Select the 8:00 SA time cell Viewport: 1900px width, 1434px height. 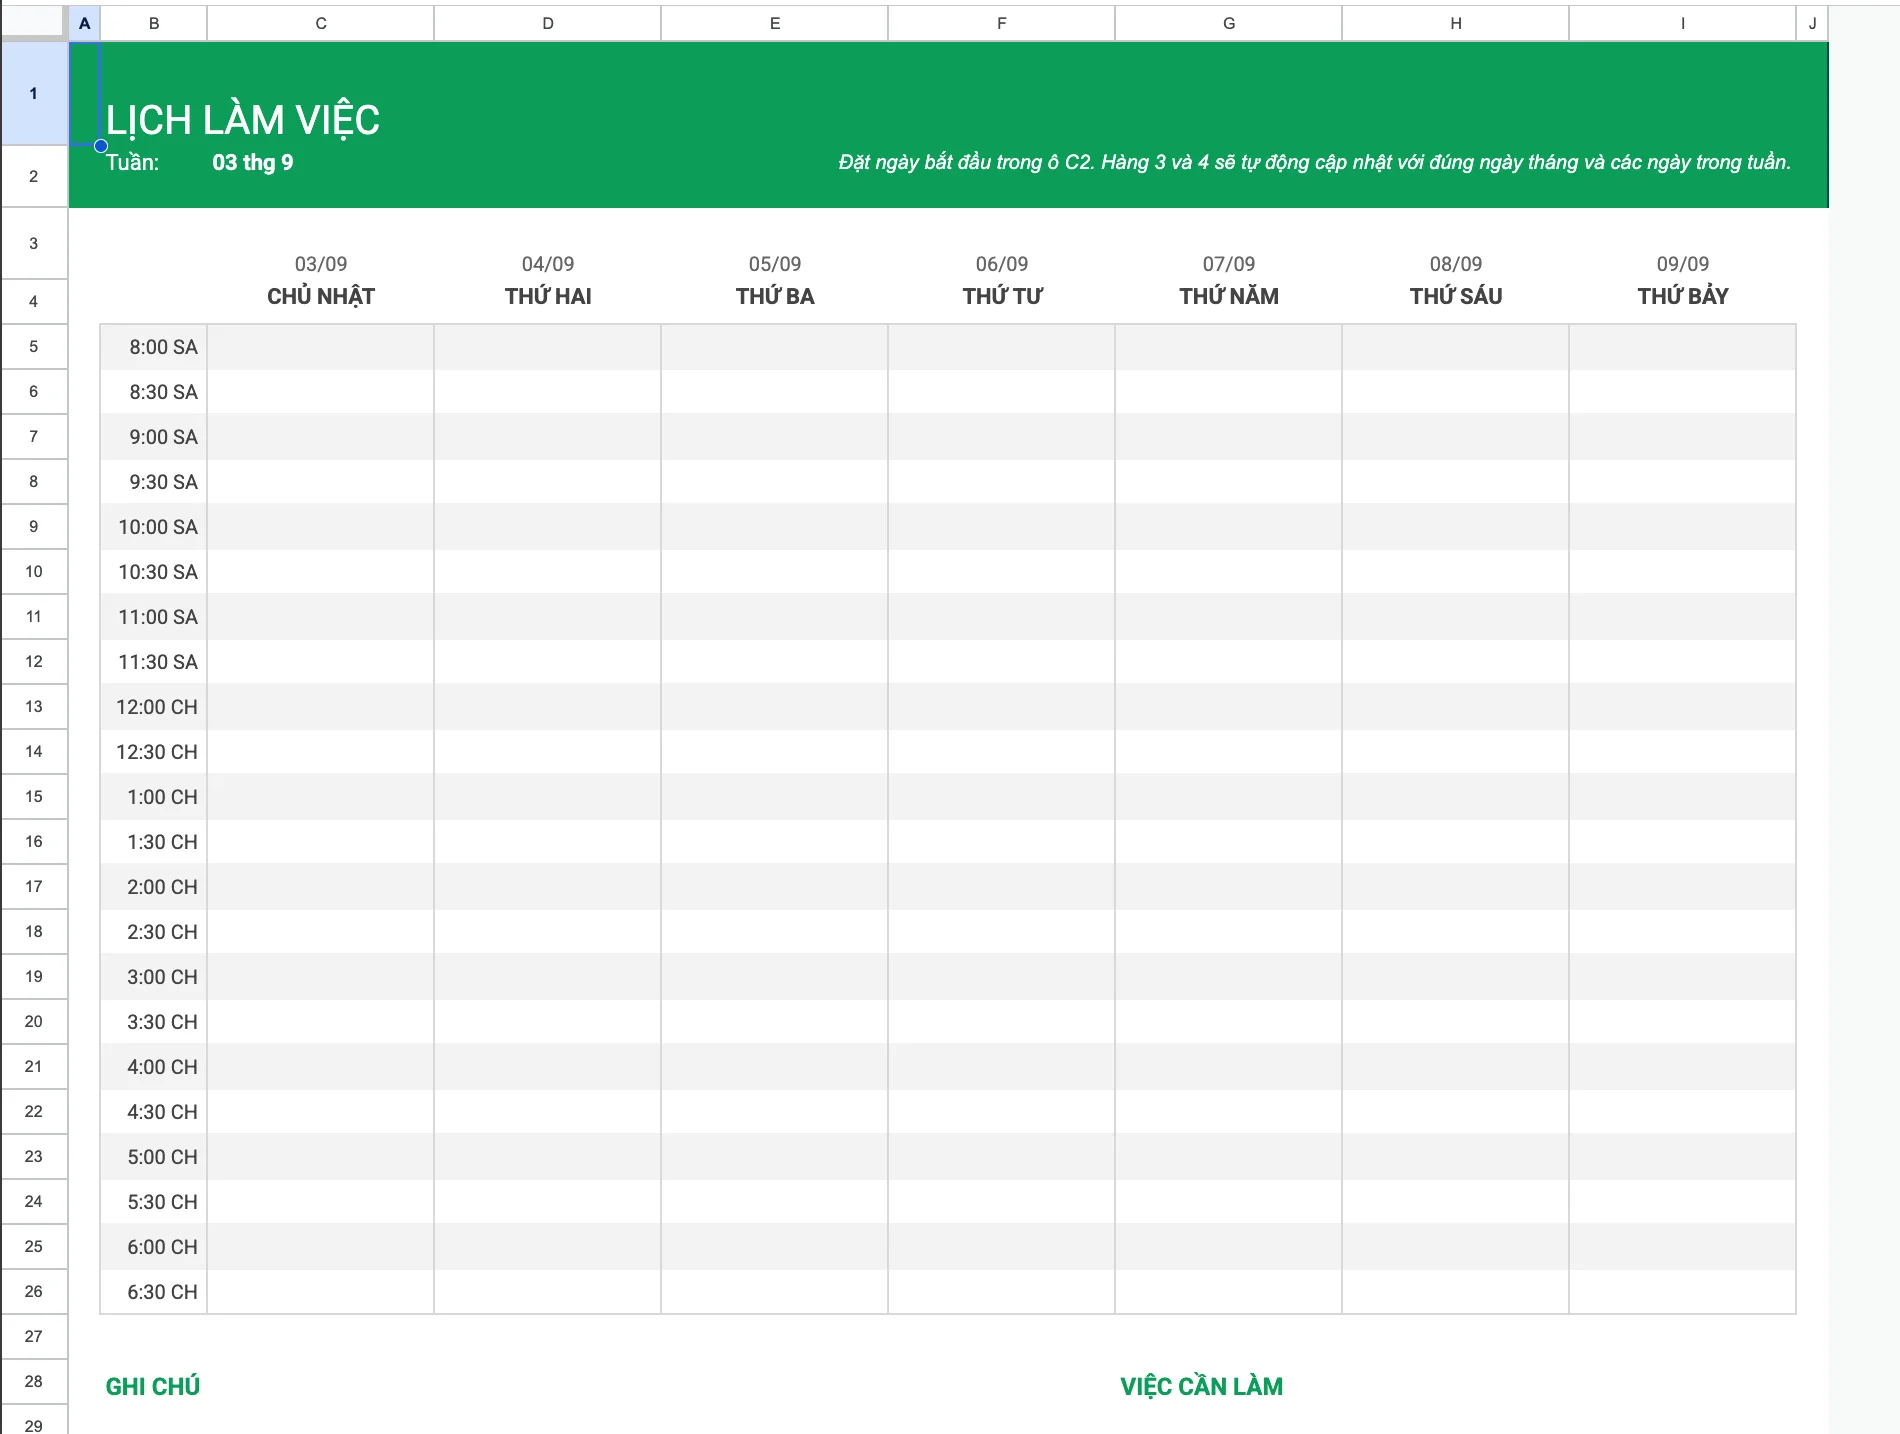(x=154, y=347)
